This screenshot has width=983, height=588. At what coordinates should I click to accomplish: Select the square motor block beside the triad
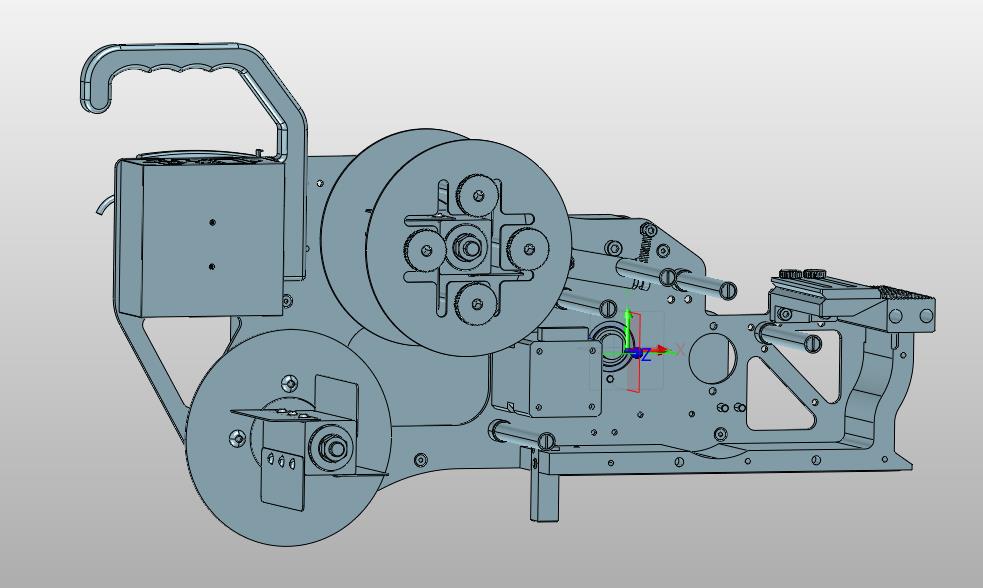(564, 380)
